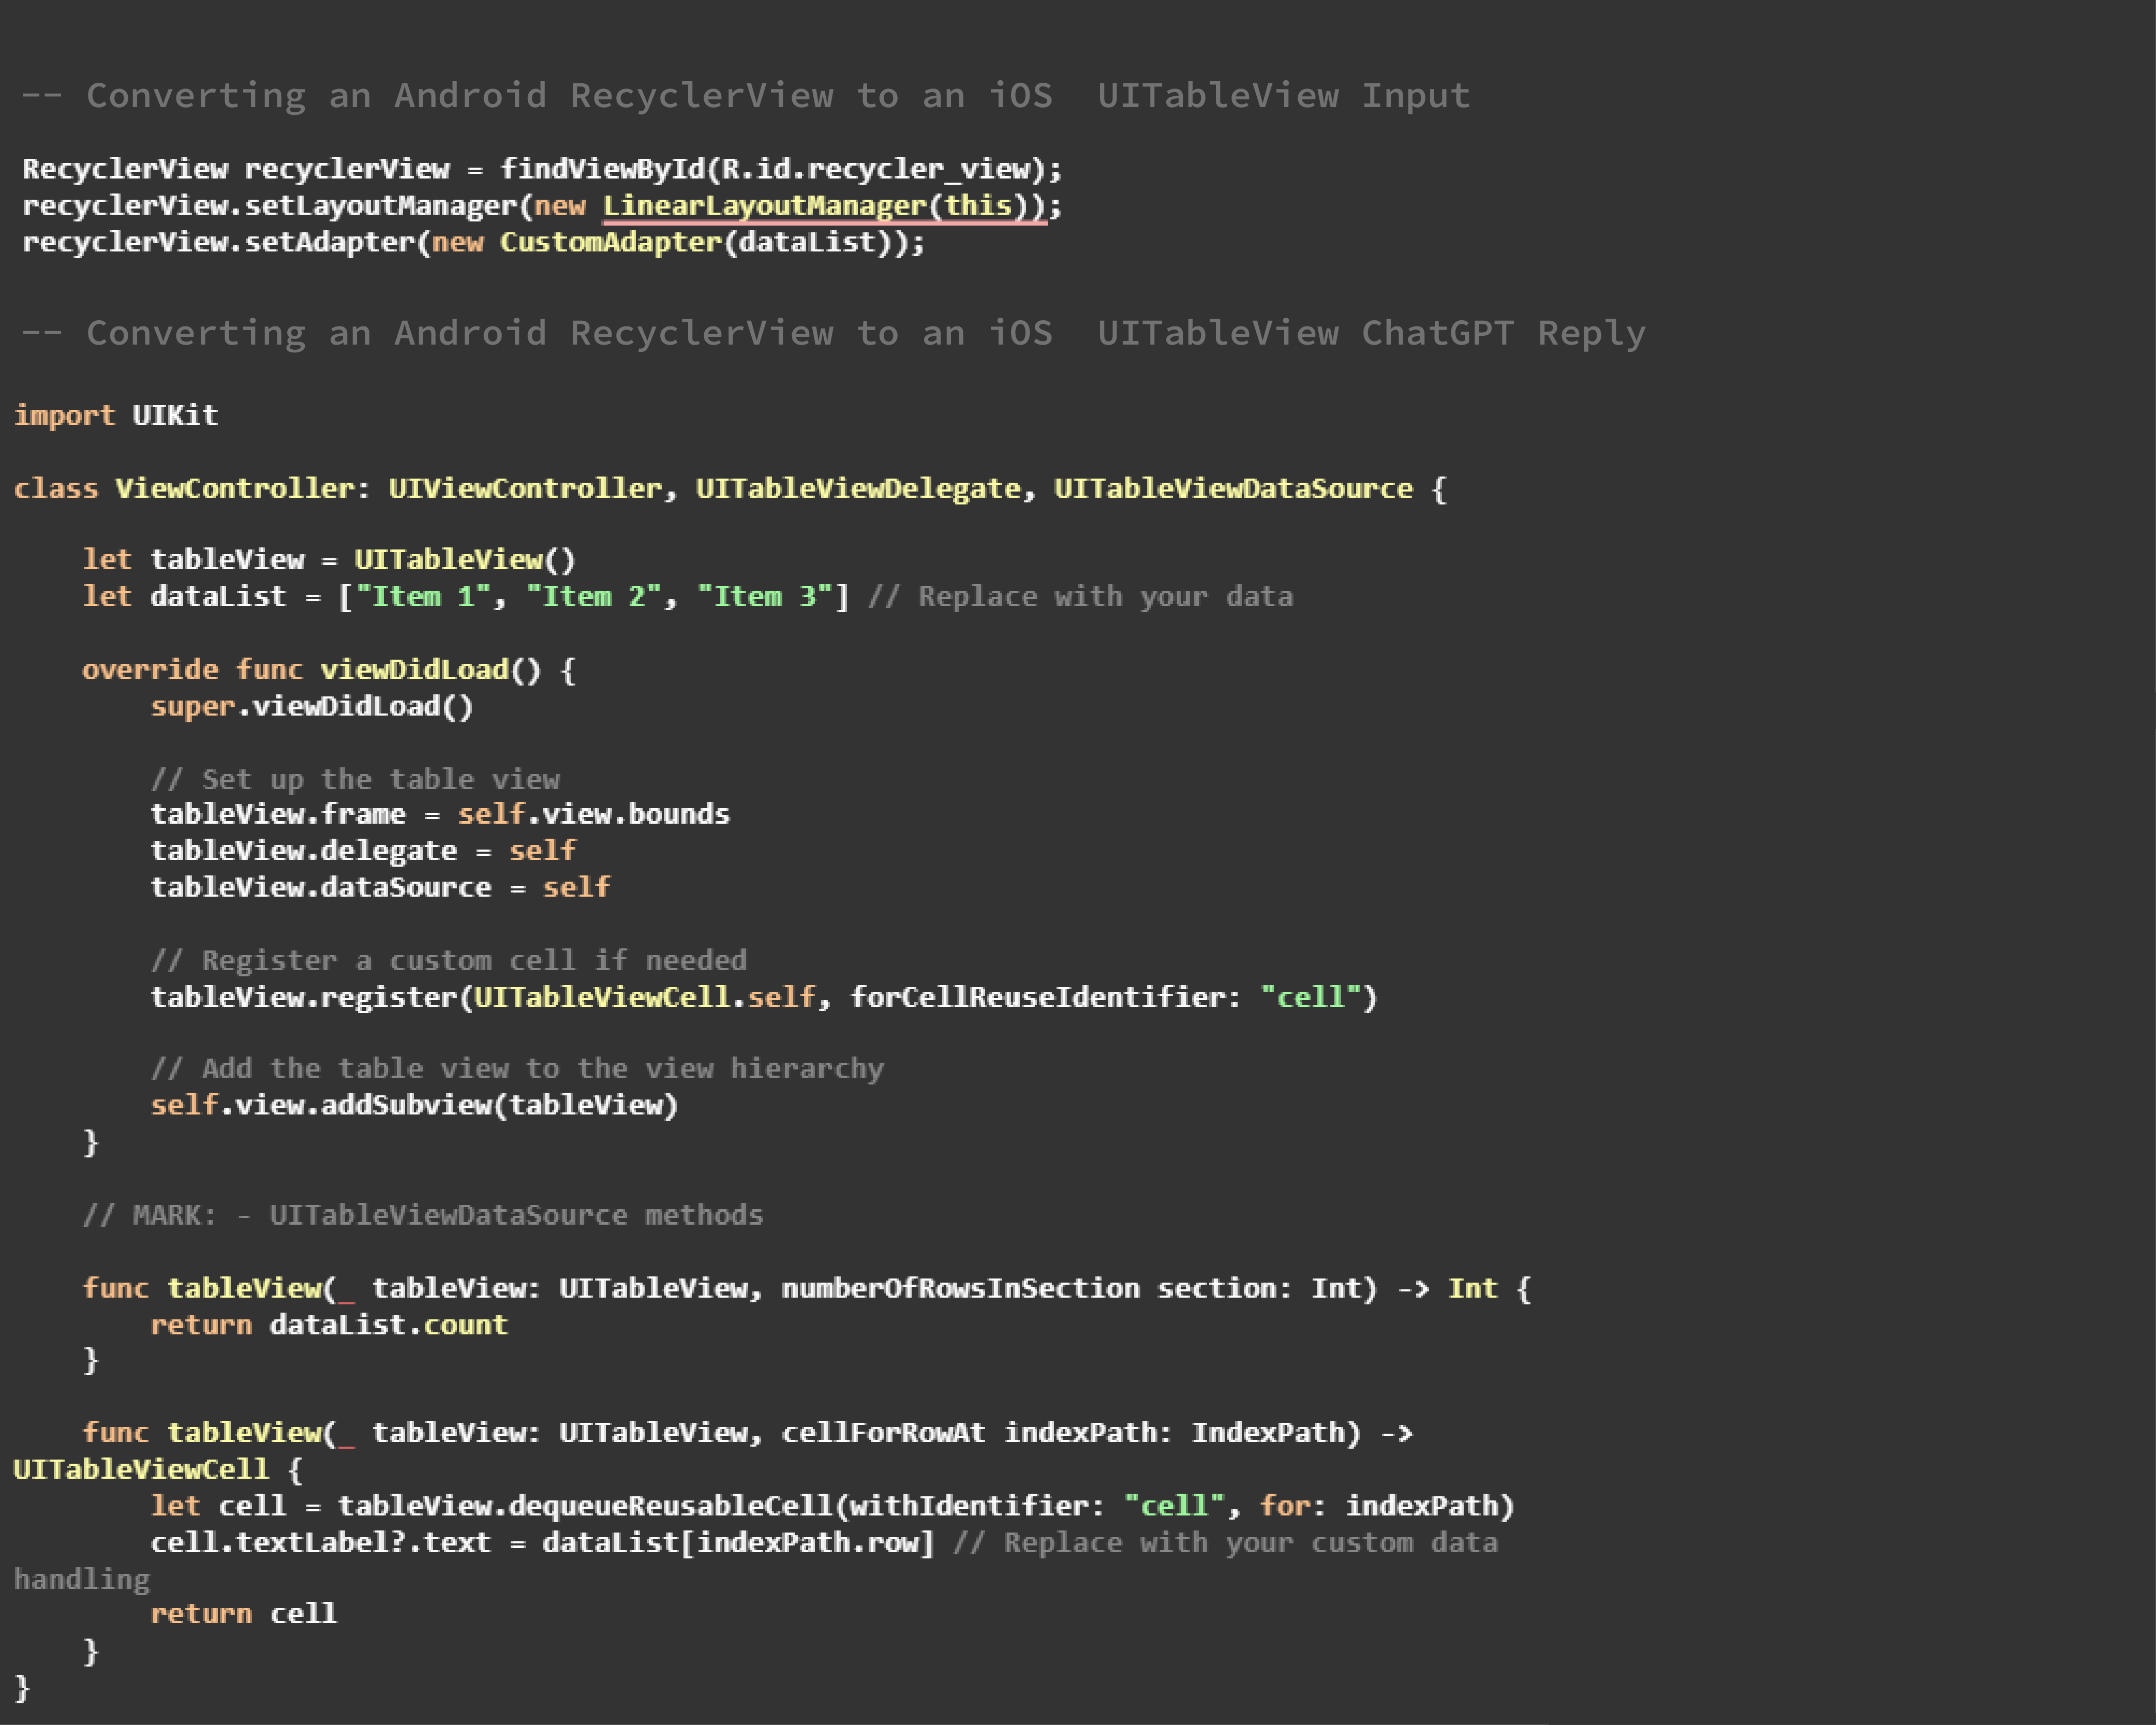Viewport: 2156px width, 1725px height.
Task: Click the 'ChatGPT Reply' heading comment
Action: (x=1502, y=333)
